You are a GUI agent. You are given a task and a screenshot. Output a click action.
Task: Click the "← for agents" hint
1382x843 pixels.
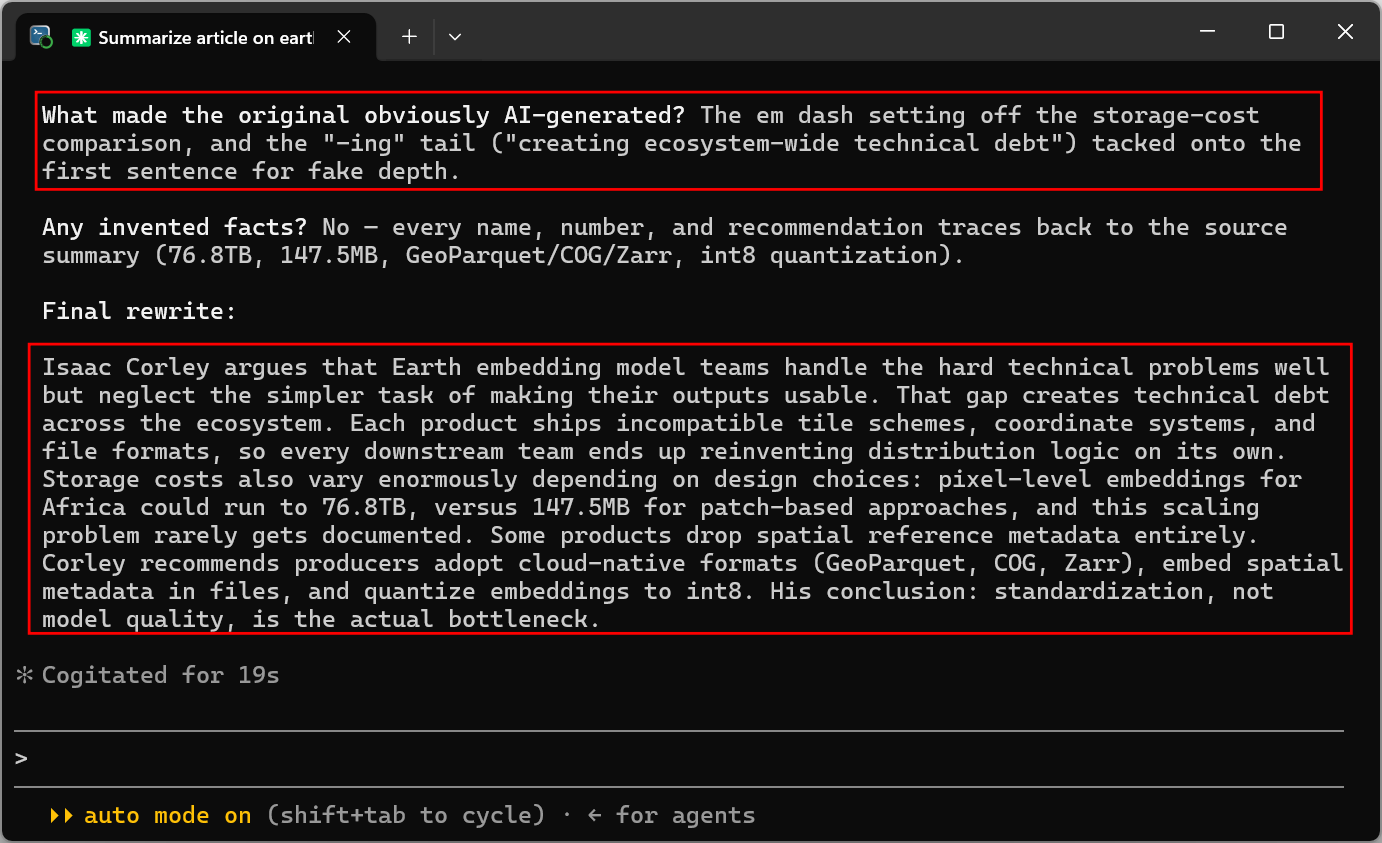671,816
